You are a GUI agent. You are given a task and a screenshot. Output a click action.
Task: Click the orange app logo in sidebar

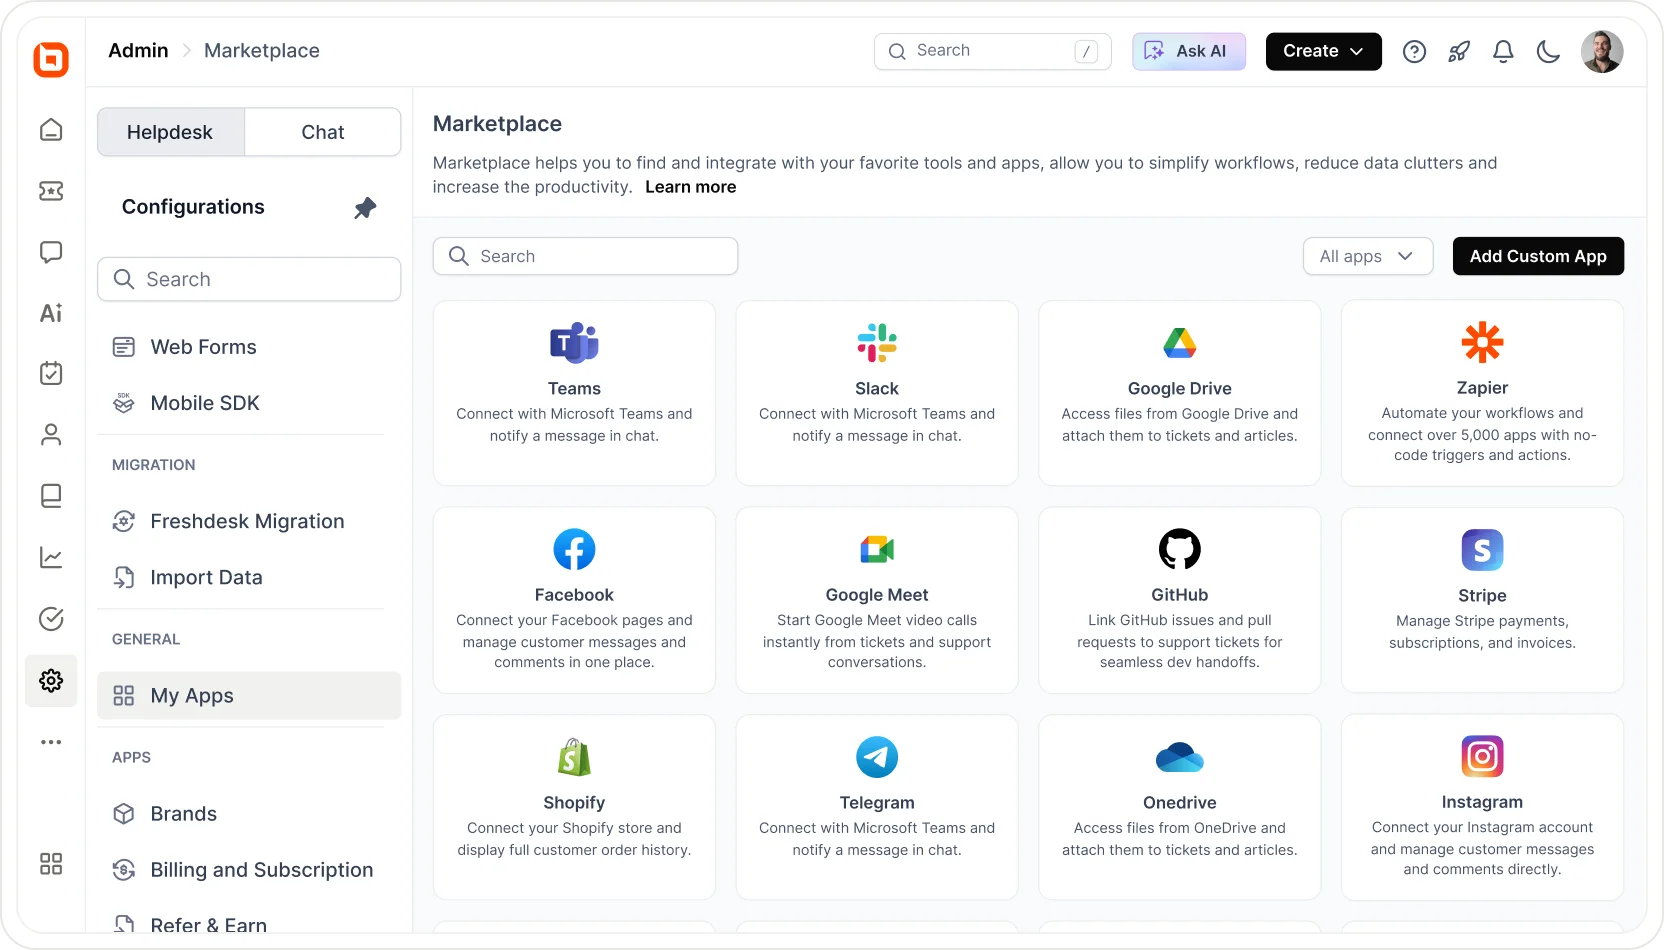tap(51, 59)
